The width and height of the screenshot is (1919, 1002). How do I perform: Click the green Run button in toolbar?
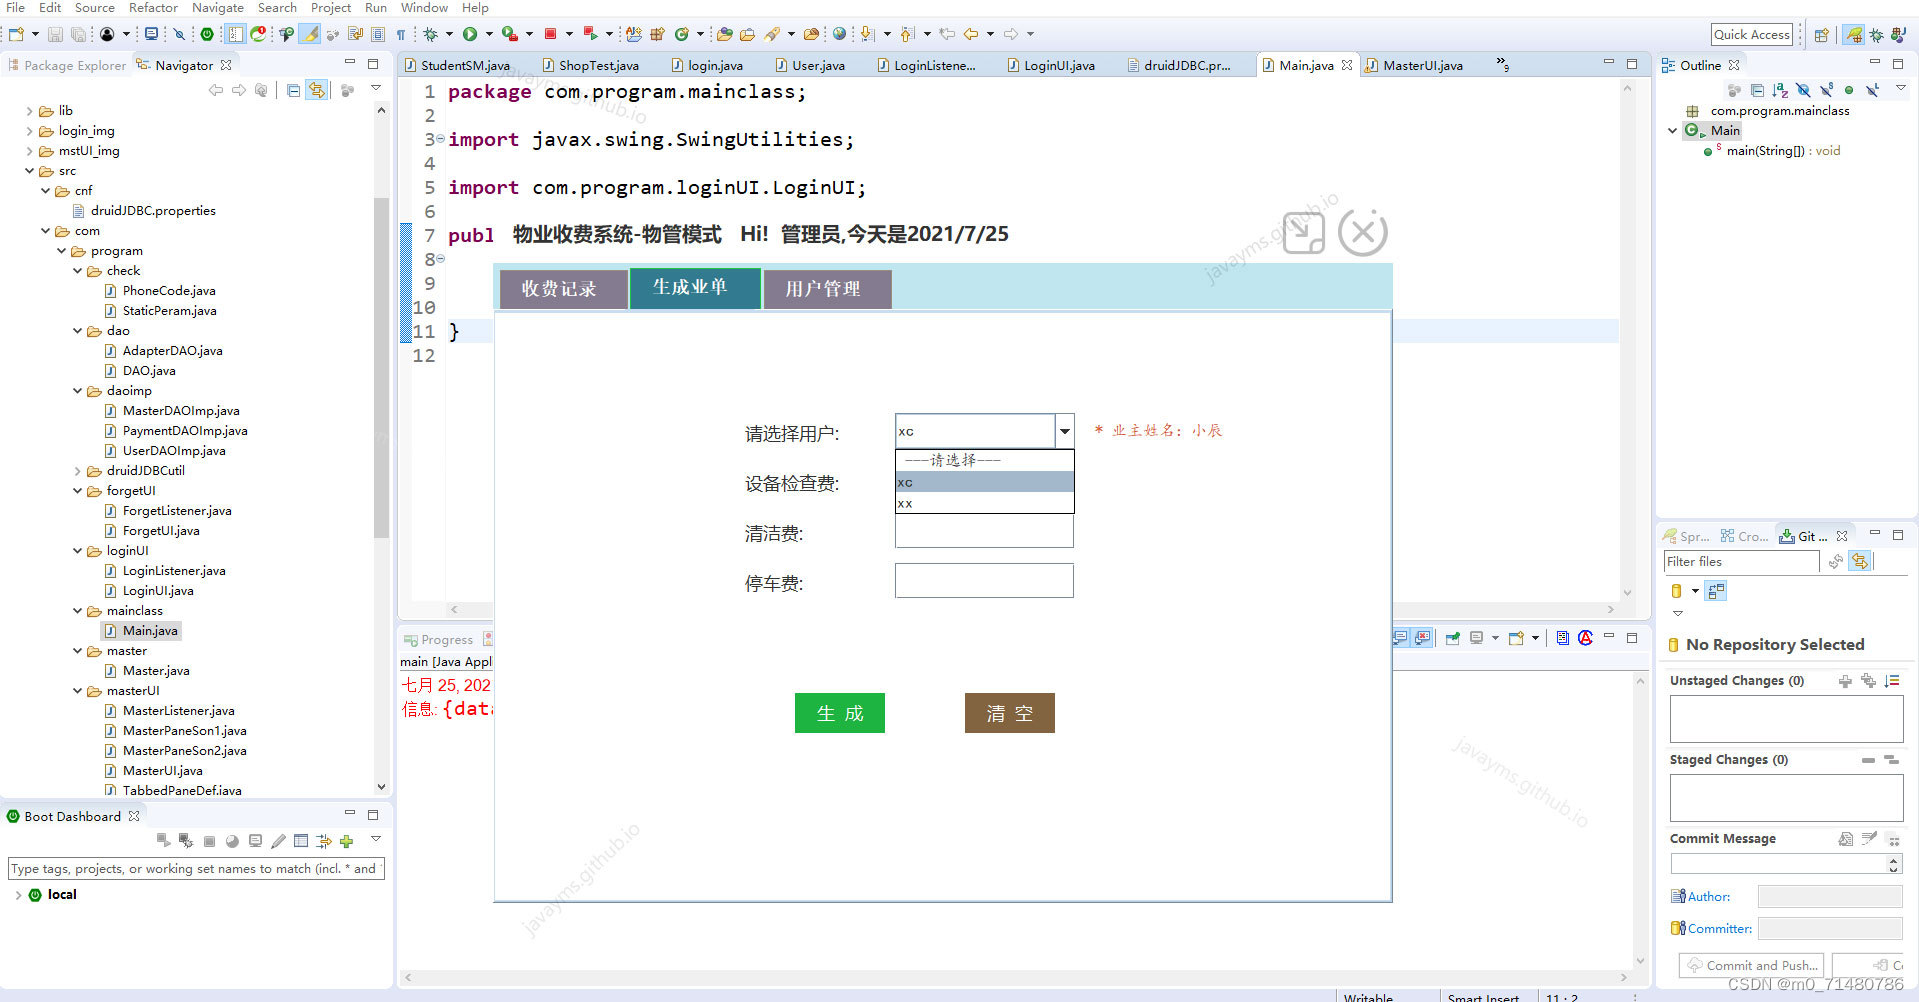[x=470, y=34]
